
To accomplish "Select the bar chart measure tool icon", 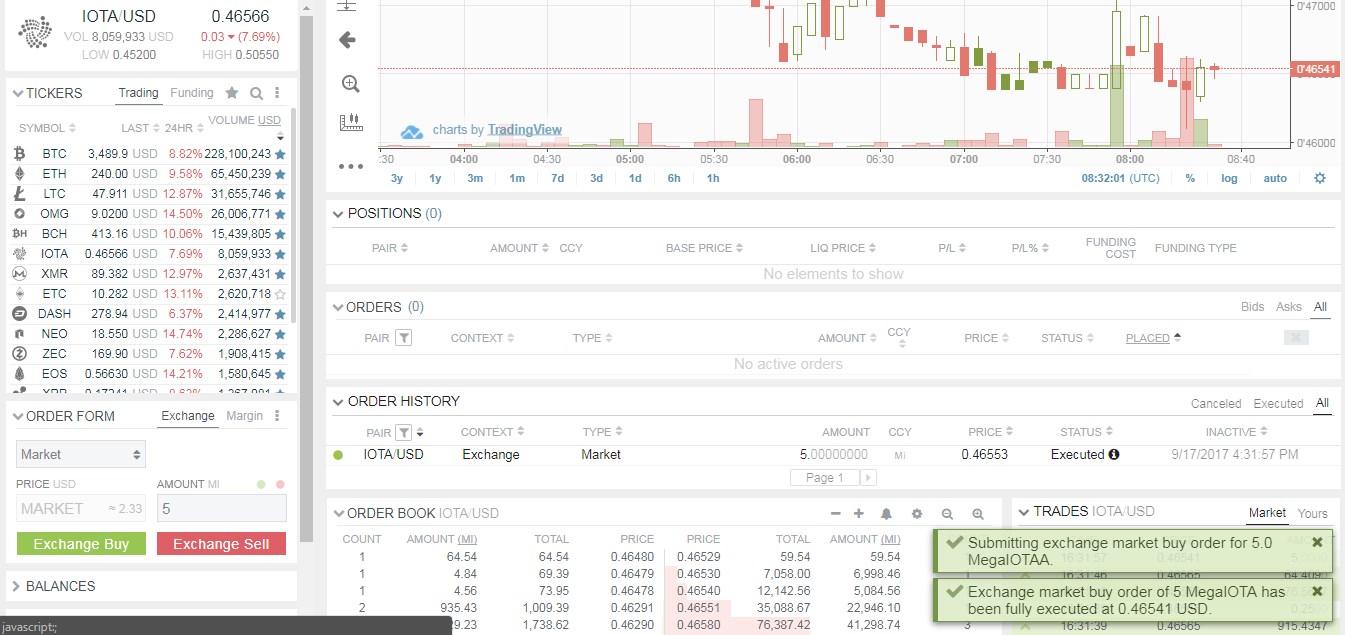I will pyautogui.click(x=349, y=123).
